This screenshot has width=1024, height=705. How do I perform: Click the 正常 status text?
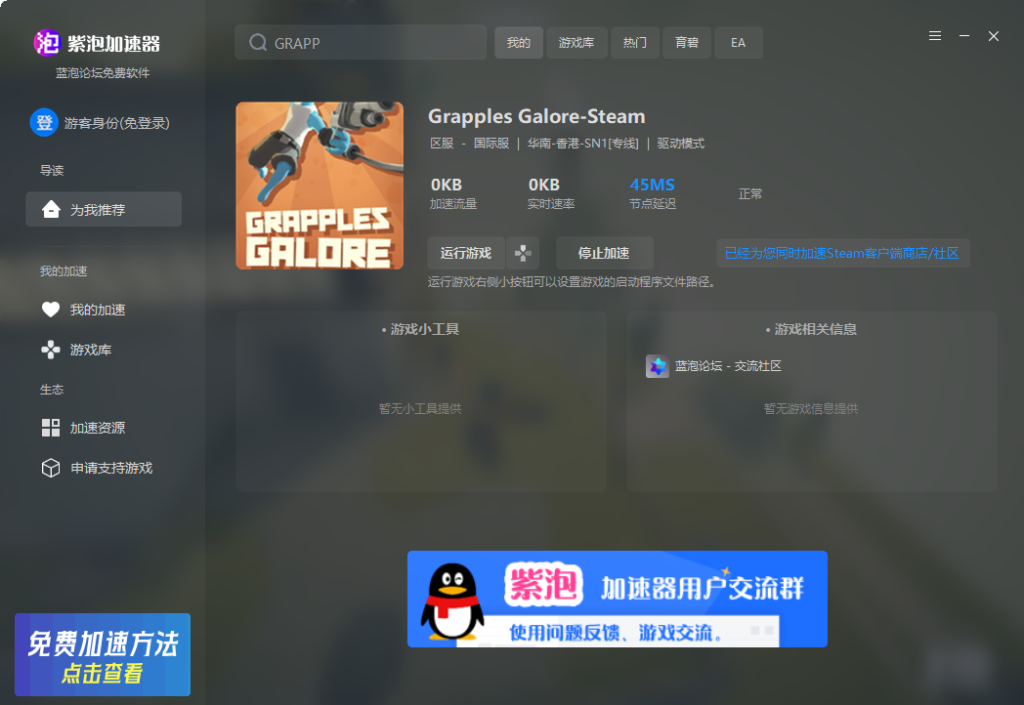[750, 194]
